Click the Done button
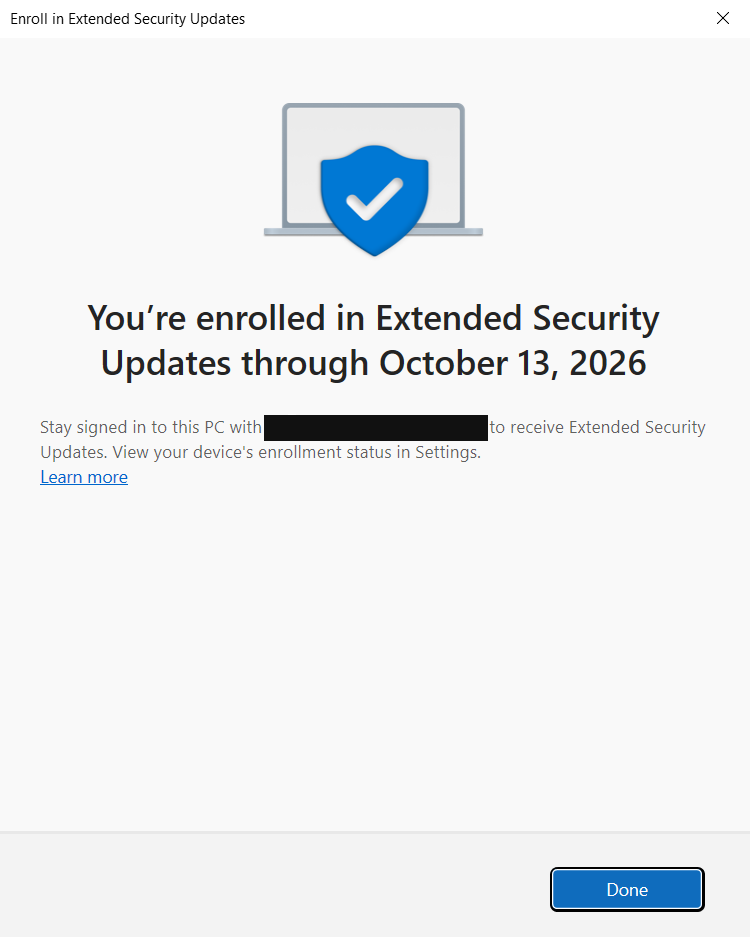The width and height of the screenshot is (750, 937). pos(627,889)
